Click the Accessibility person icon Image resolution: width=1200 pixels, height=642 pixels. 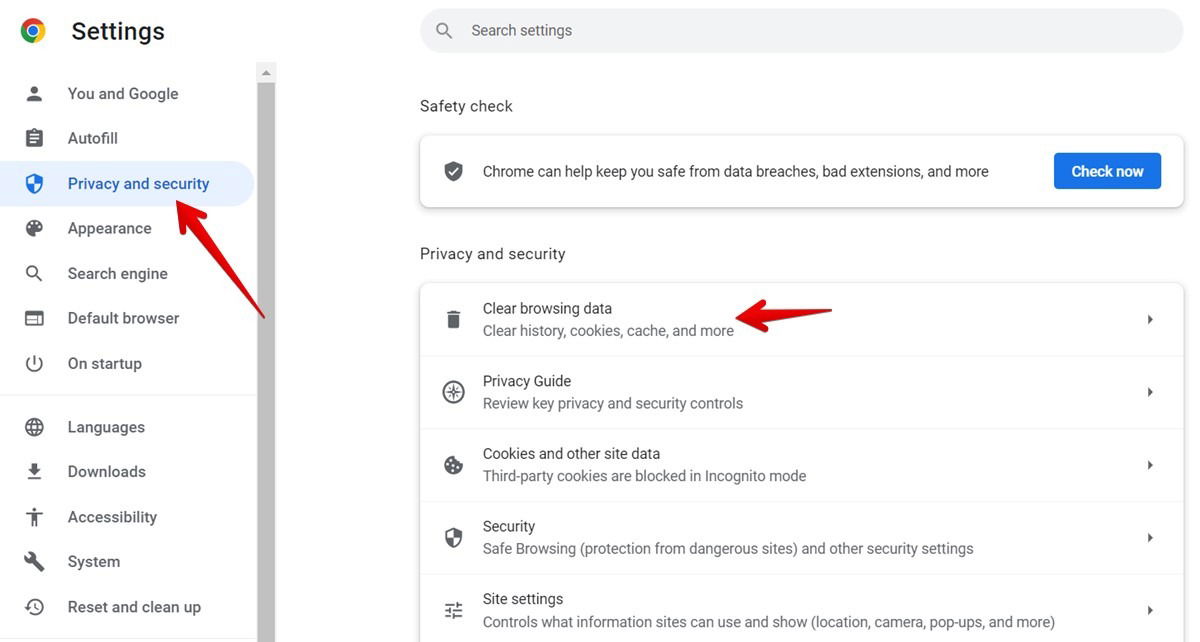[x=34, y=516]
